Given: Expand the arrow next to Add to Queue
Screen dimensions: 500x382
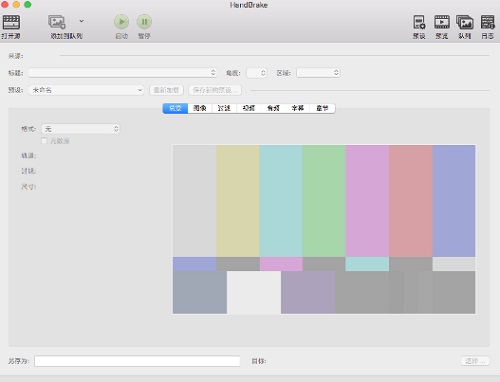Looking at the screenshot, I should point(81,21).
